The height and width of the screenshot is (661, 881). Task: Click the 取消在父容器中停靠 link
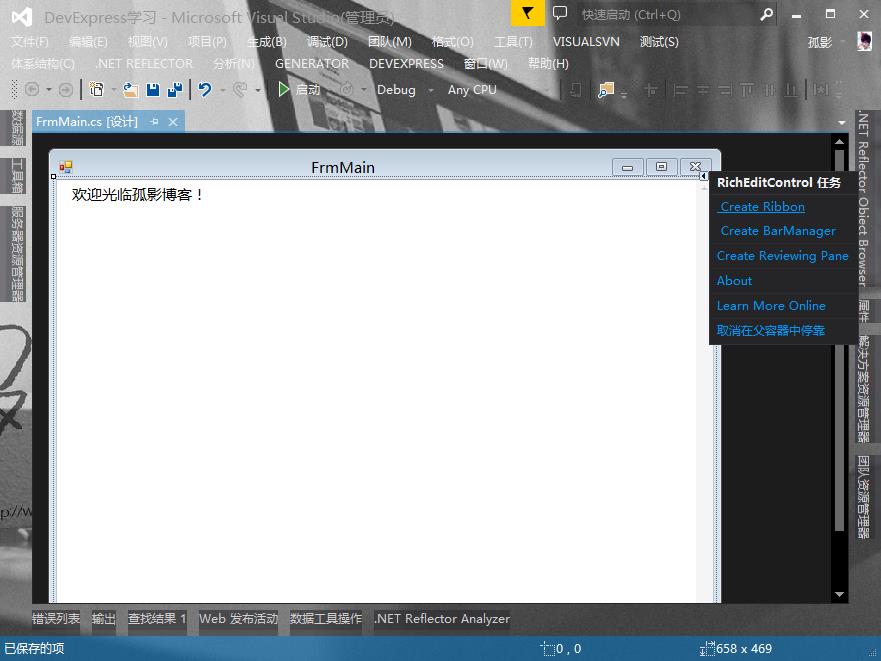[770, 330]
